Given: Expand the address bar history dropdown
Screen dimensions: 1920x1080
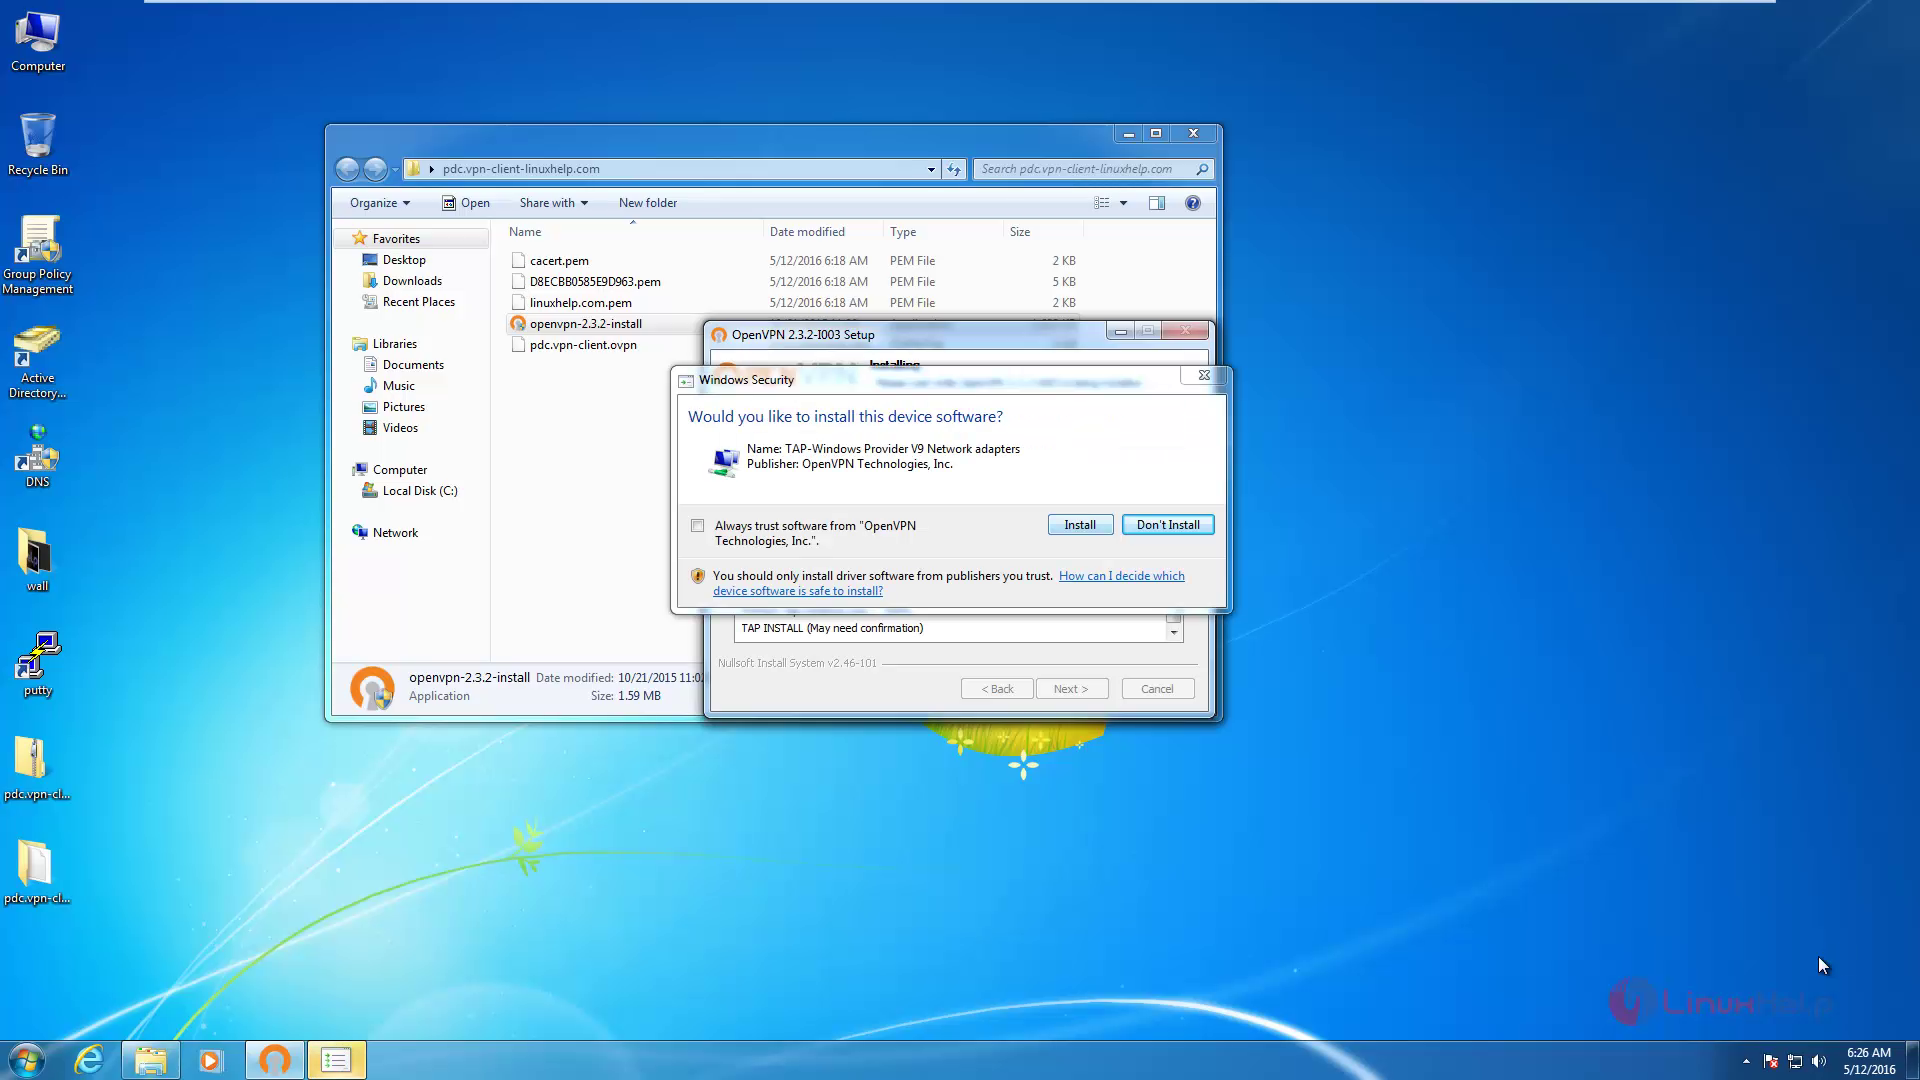Looking at the screenshot, I should (931, 169).
